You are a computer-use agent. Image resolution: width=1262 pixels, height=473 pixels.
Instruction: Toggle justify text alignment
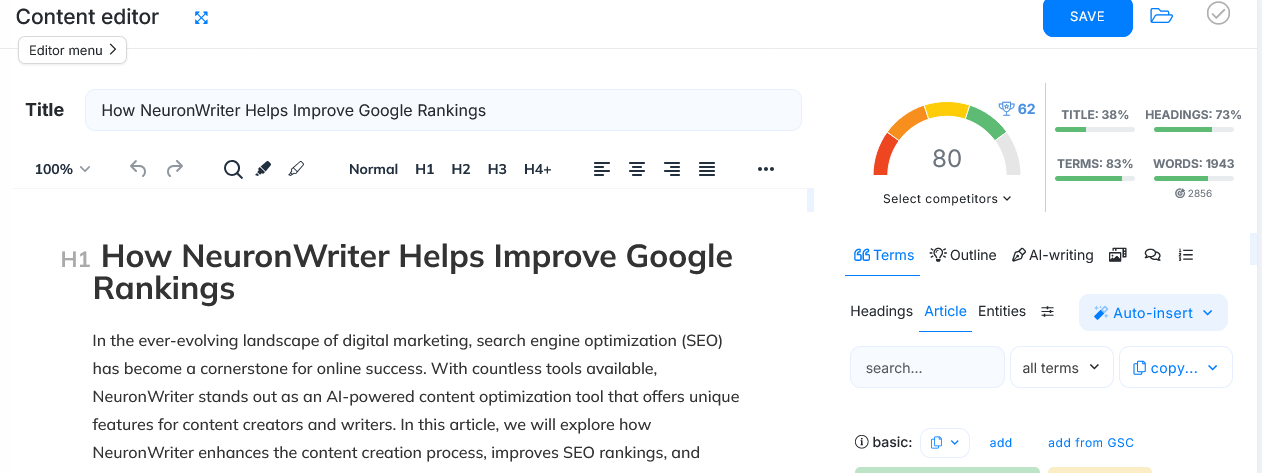click(707, 169)
